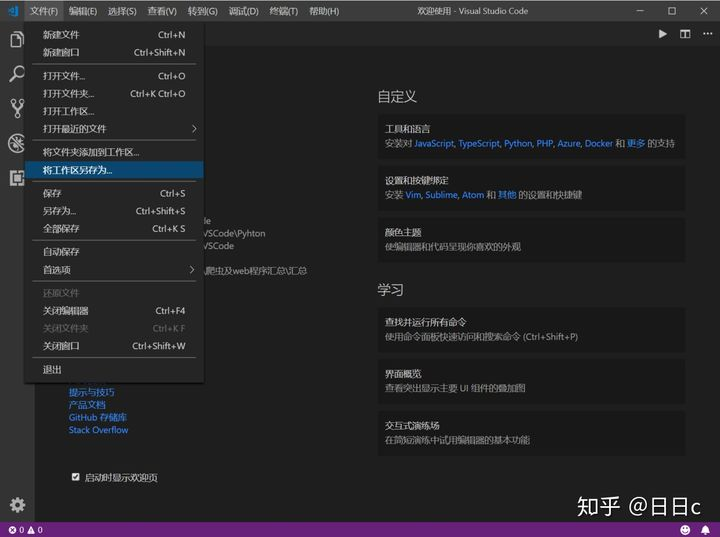
Task: Click the Python link
Action: (518, 143)
